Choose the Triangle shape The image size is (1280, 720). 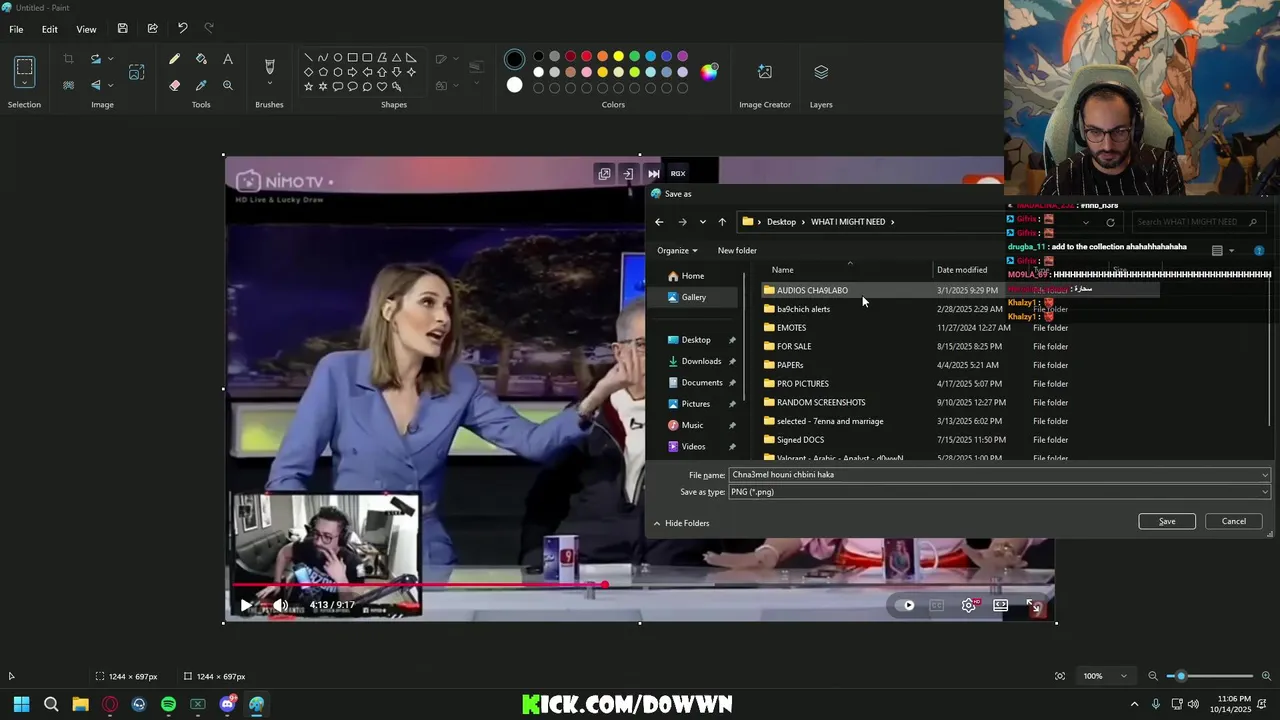pos(397,57)
